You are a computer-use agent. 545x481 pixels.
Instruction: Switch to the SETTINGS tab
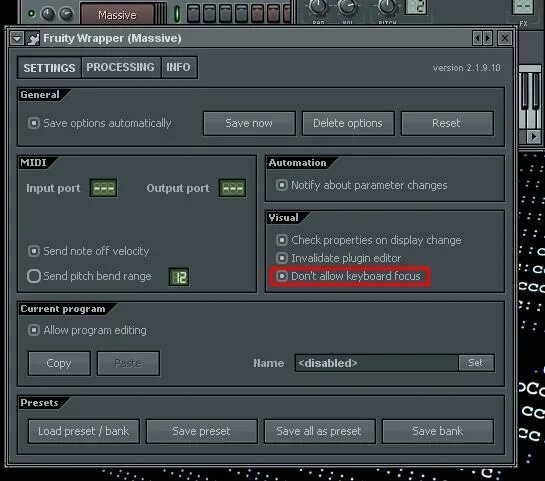pos(49,68)
